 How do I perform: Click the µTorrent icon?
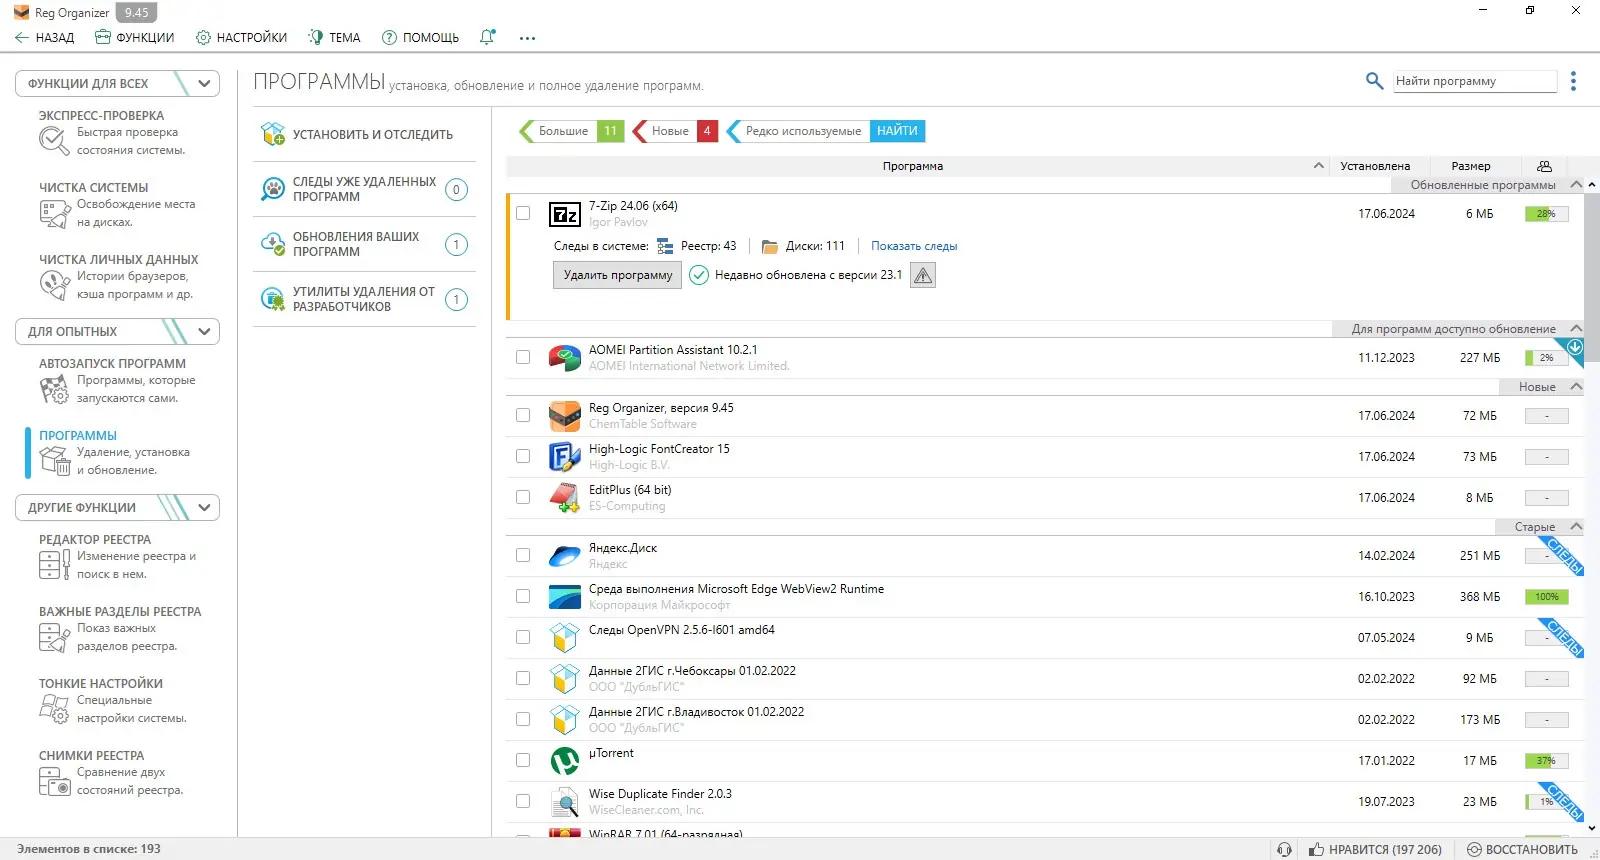(x=565, y=761)
